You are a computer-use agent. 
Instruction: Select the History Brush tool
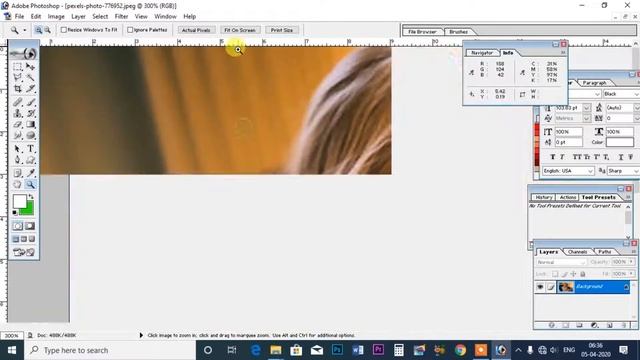click(30, 113)
